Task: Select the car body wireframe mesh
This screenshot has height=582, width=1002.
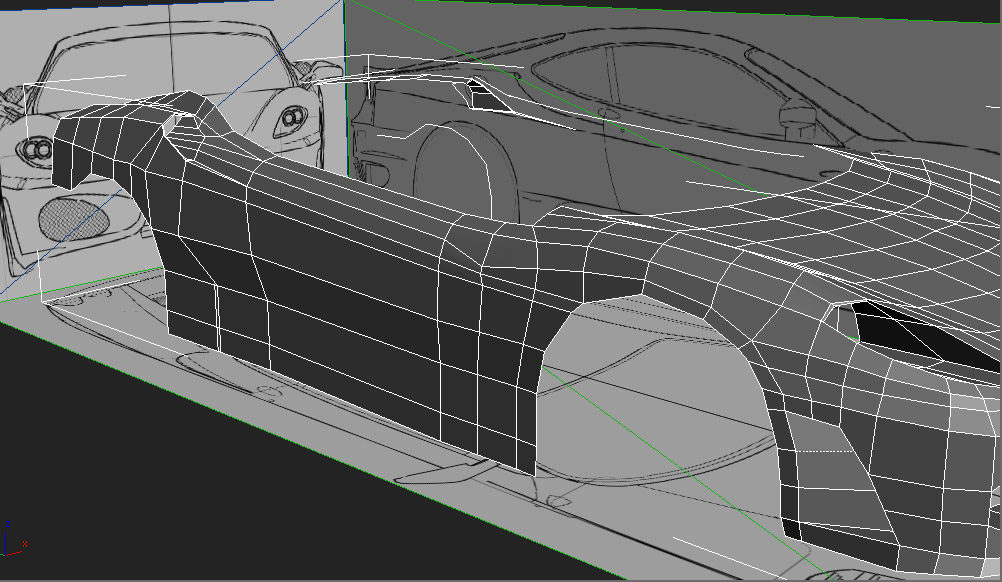Action: (x=350, y=300)
